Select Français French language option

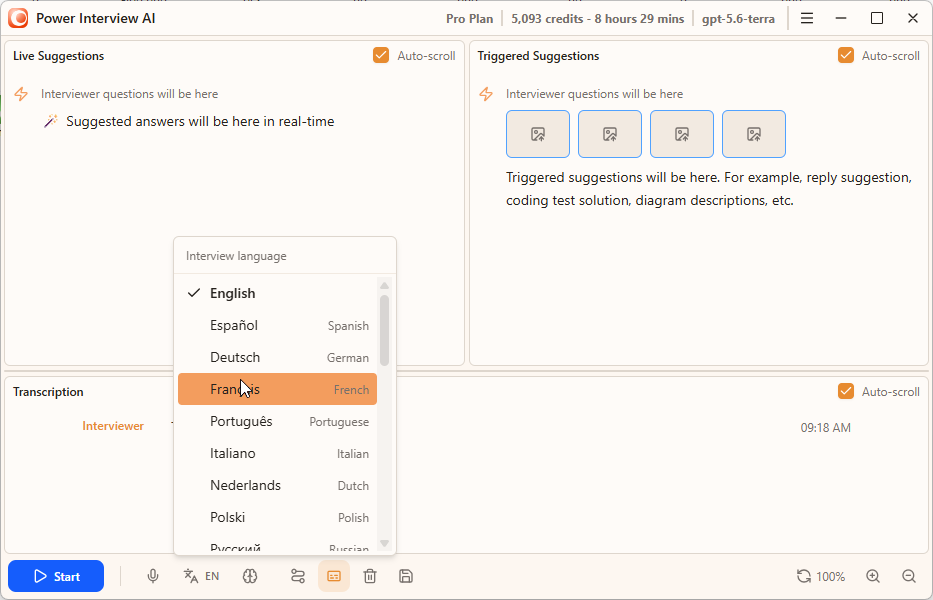pyautogui.click(x=277, y=389)
